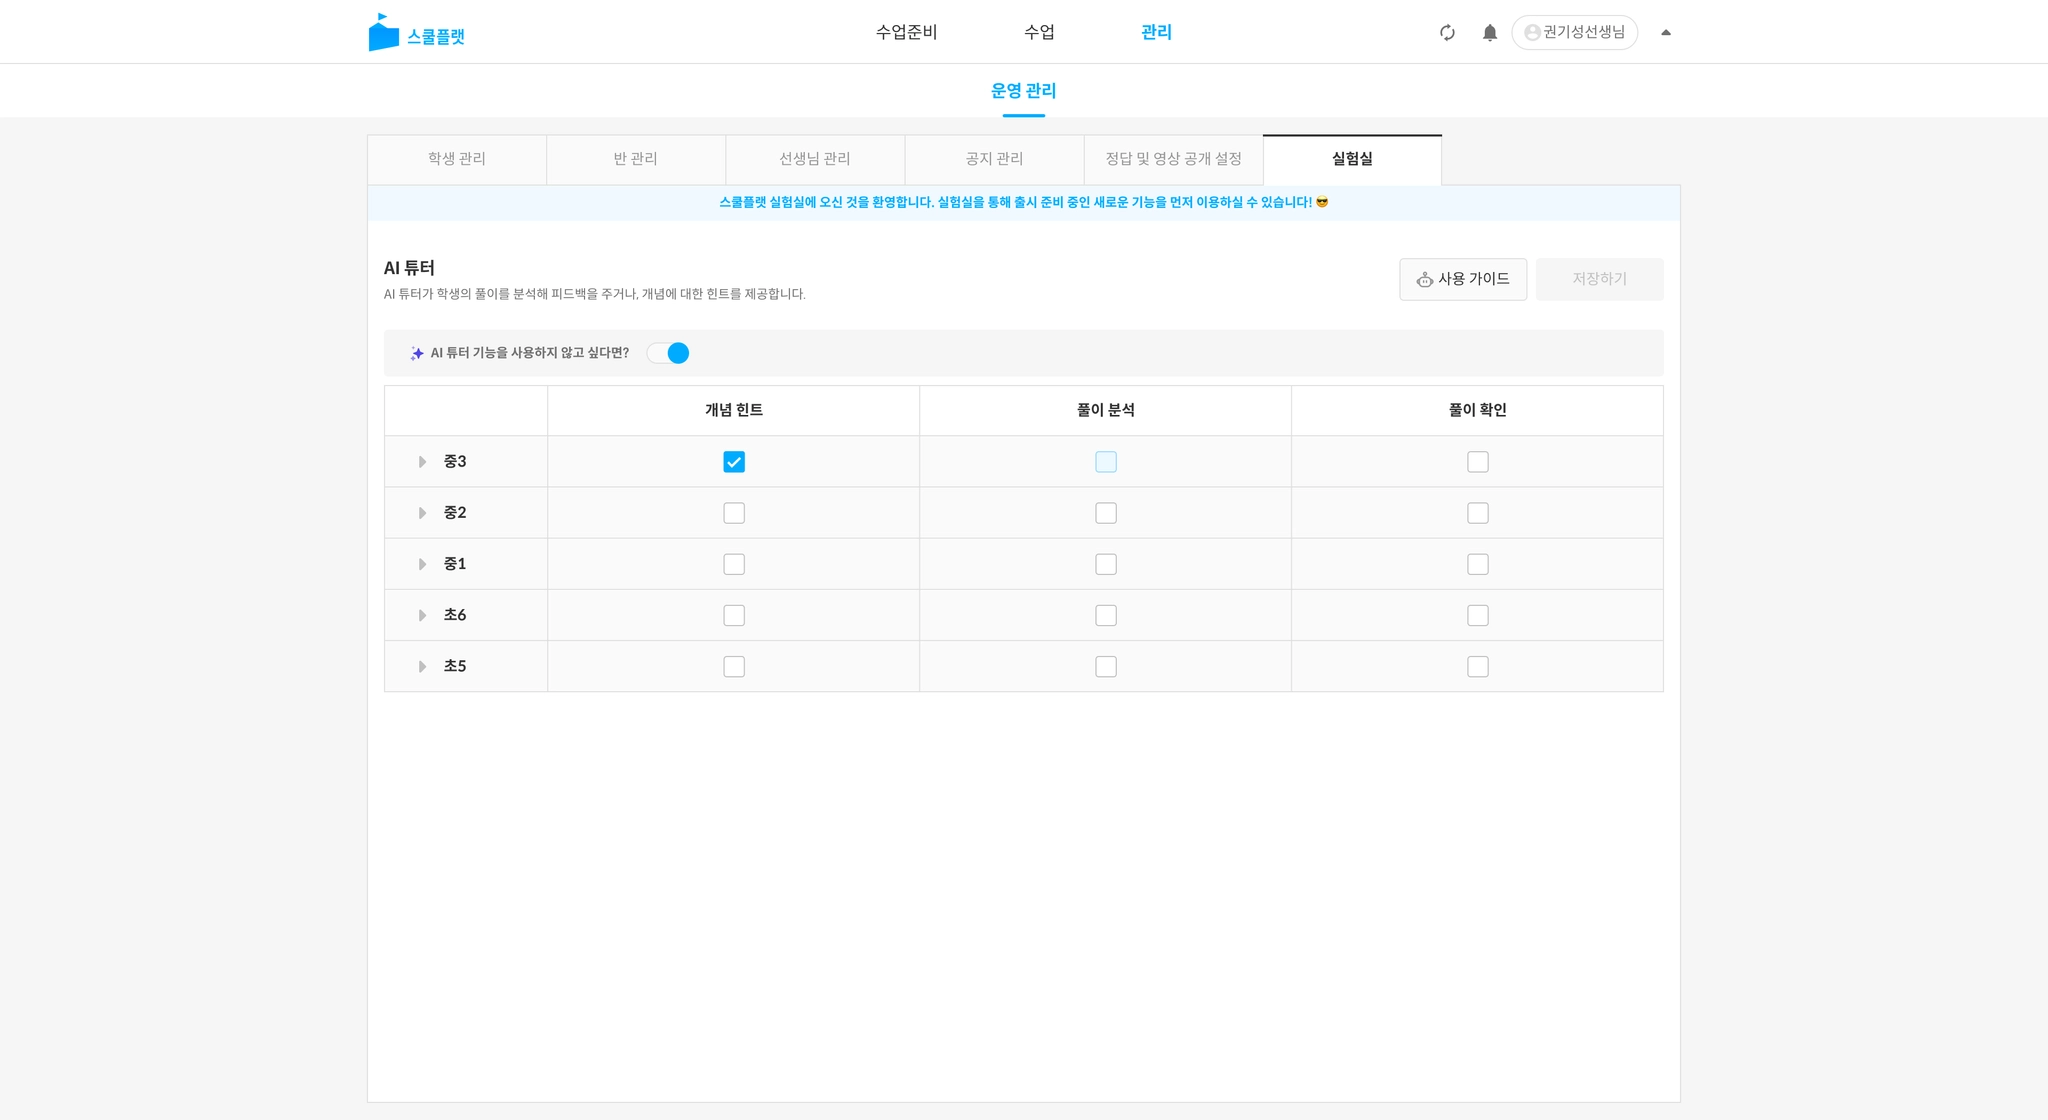
Task: Expand the 중1 grade row
Action: (422, 564)
